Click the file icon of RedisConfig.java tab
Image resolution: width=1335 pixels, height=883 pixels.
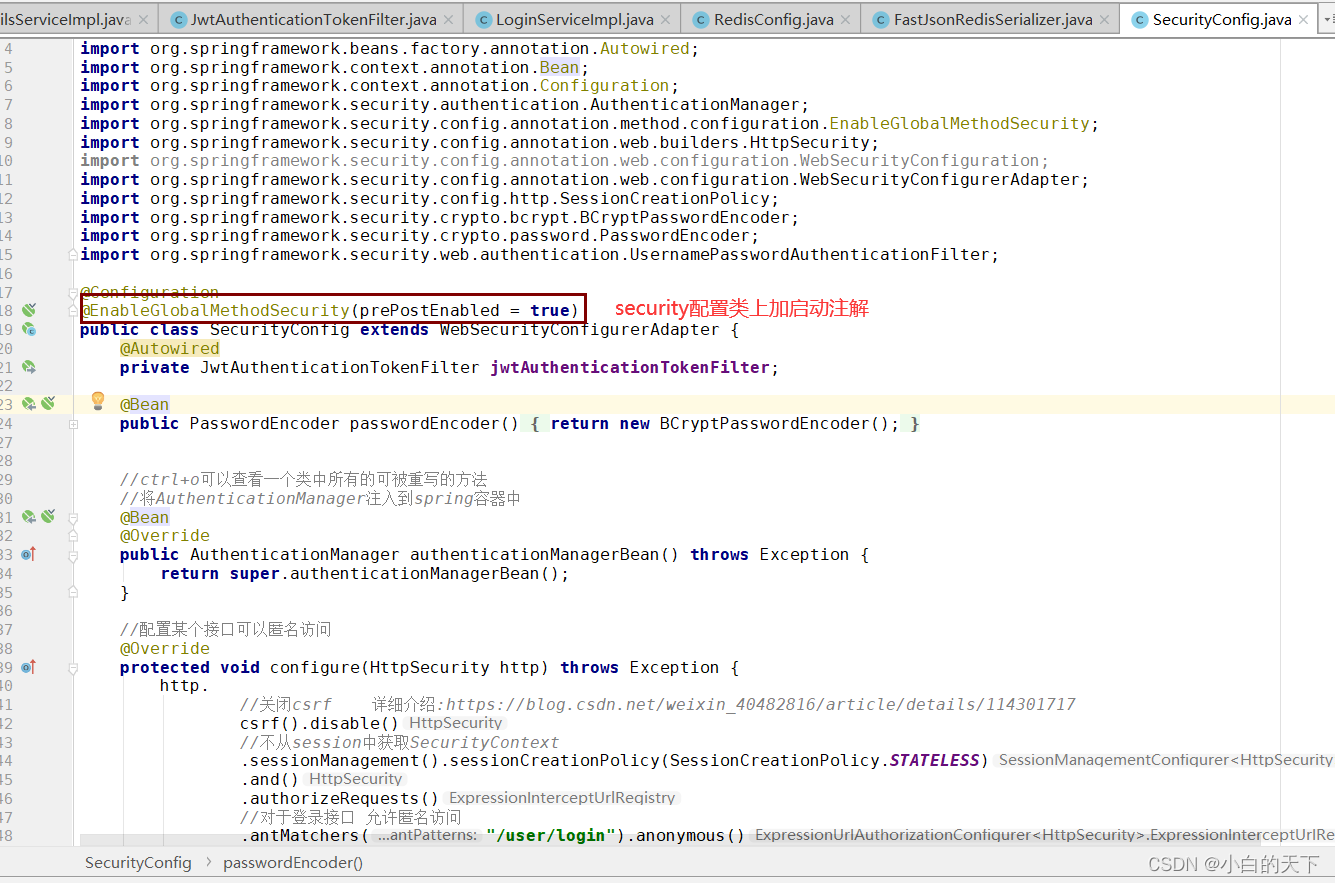[702, 19]
